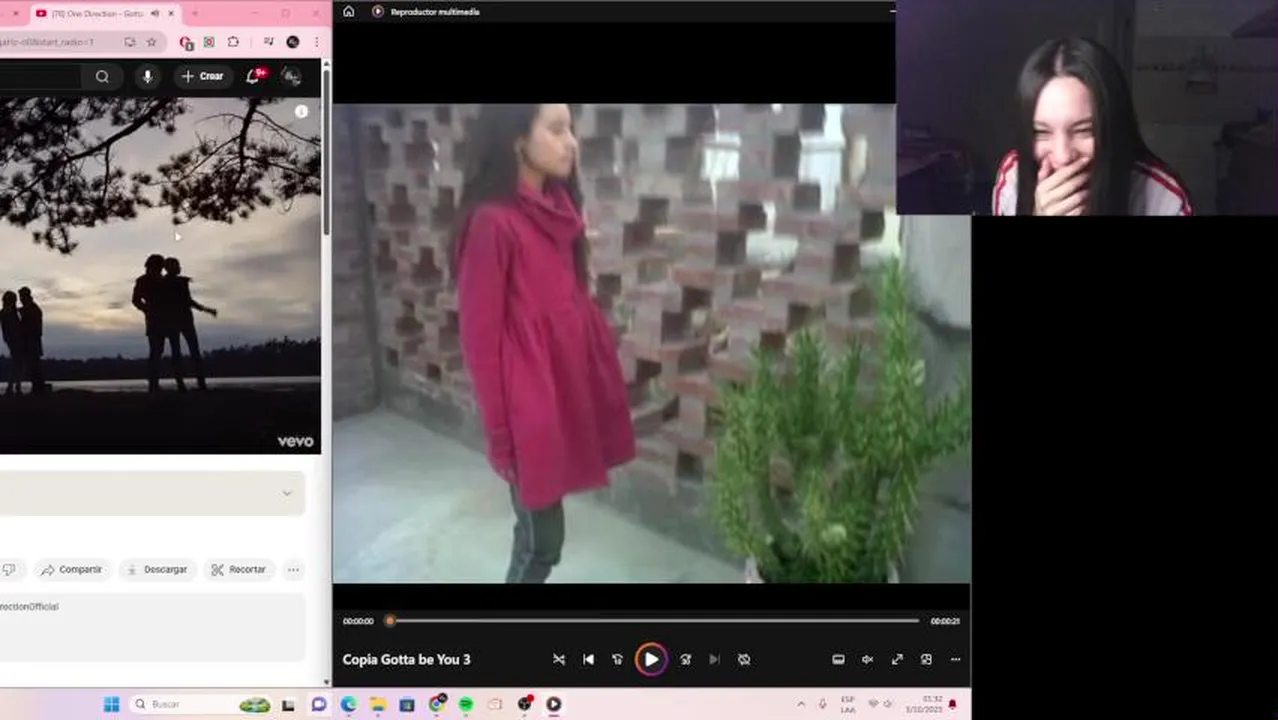This screenshot has width=1278, height=720.
Task: Skip forward thirty seconds in media player
Action: coord(685,659)
